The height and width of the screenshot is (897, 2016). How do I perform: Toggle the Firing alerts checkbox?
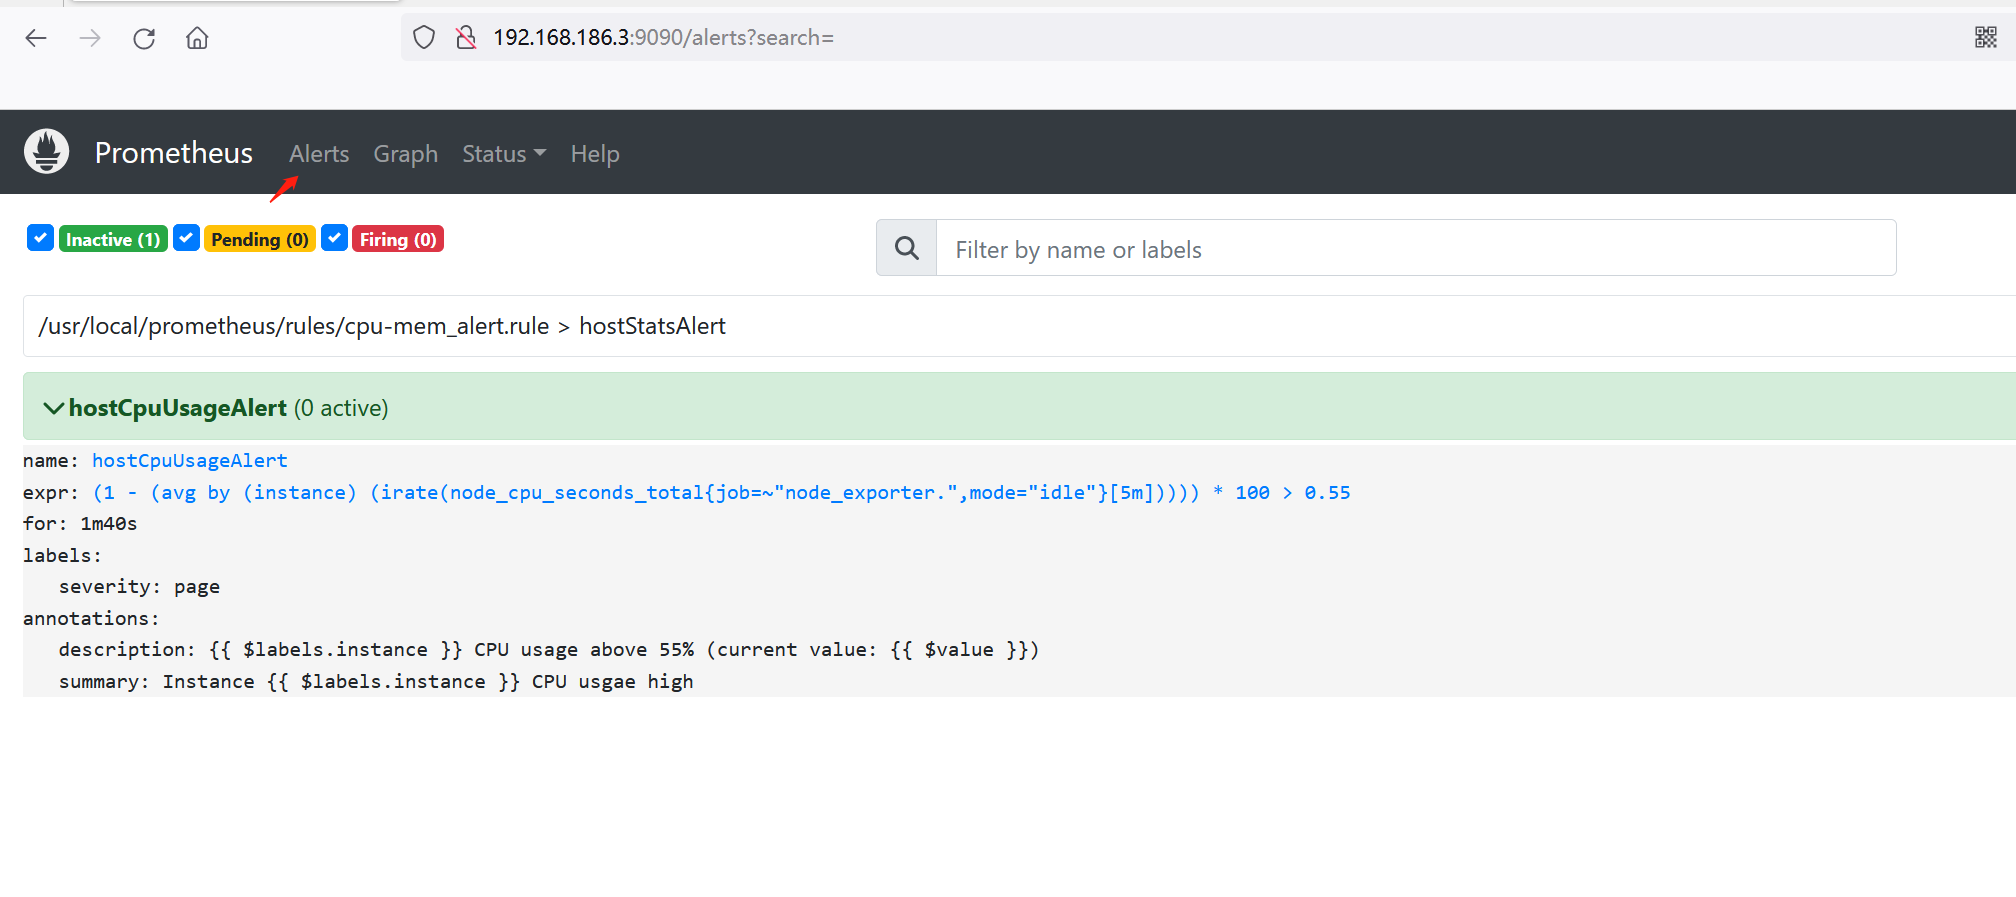click(334, 238)
